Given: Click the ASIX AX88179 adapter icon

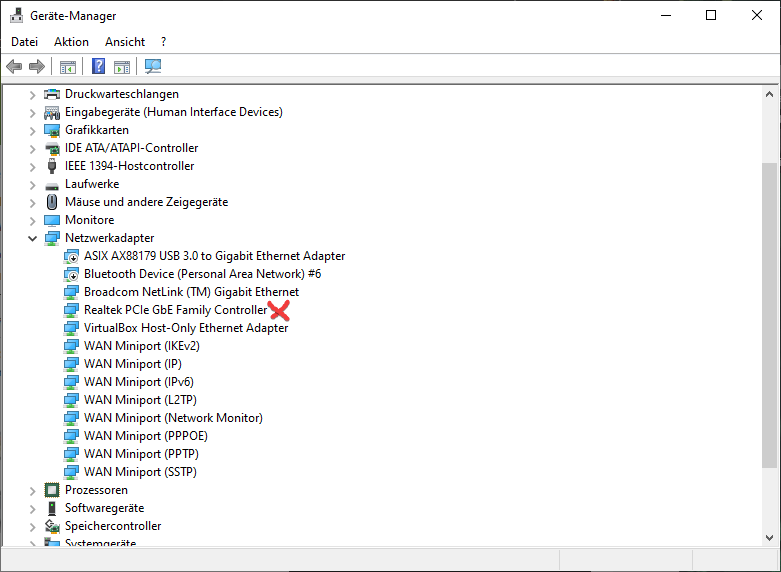Looking at the screenshot, I should point(71,256).
